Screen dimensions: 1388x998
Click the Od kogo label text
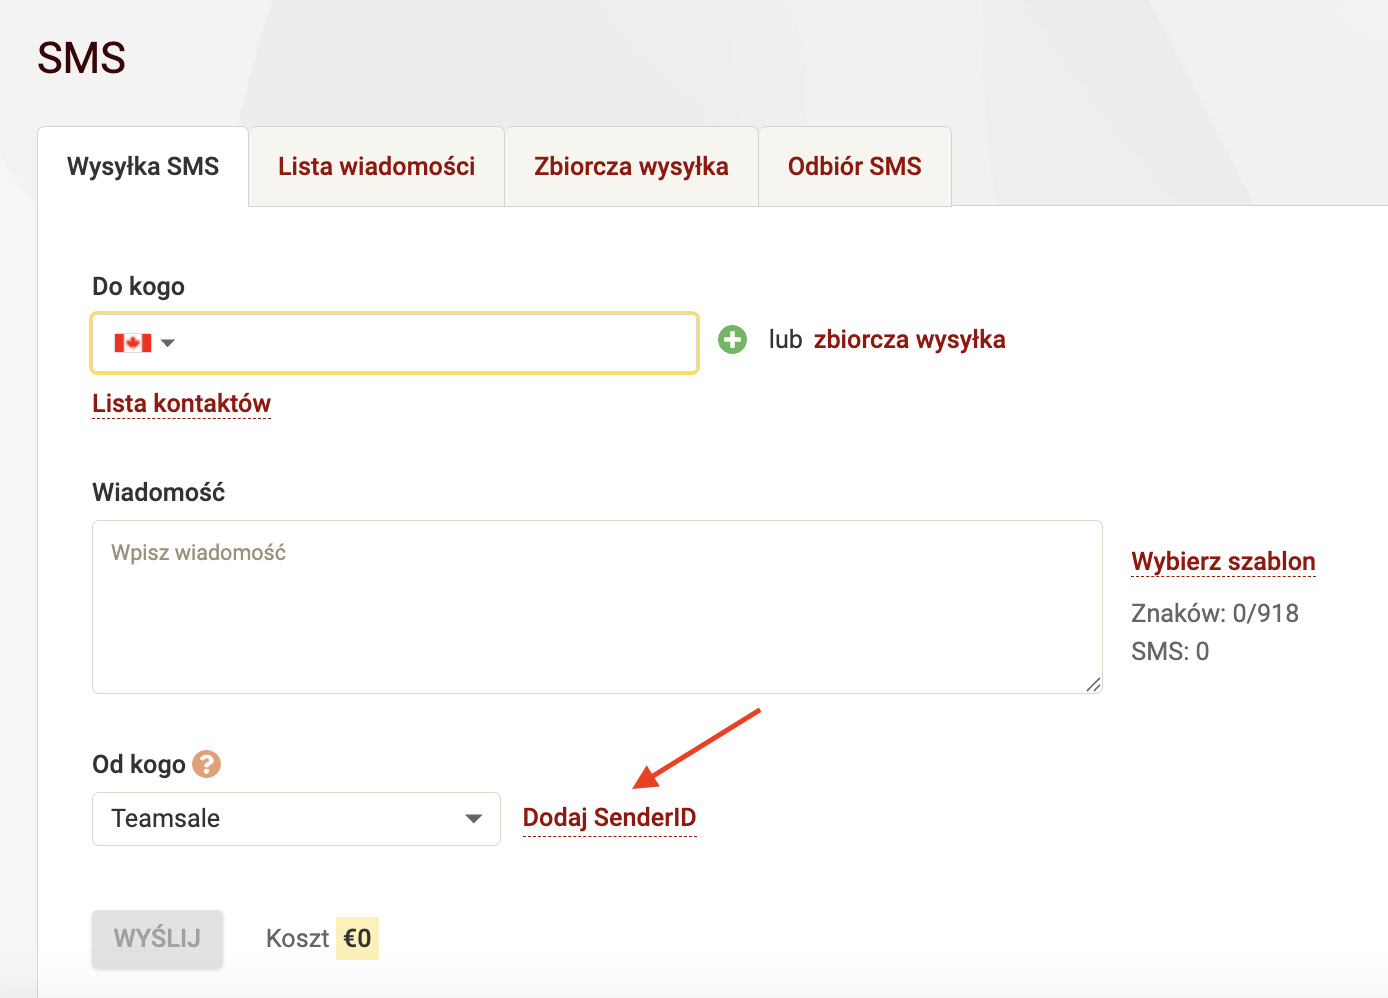pyautogui.click(x=139, y=765)
